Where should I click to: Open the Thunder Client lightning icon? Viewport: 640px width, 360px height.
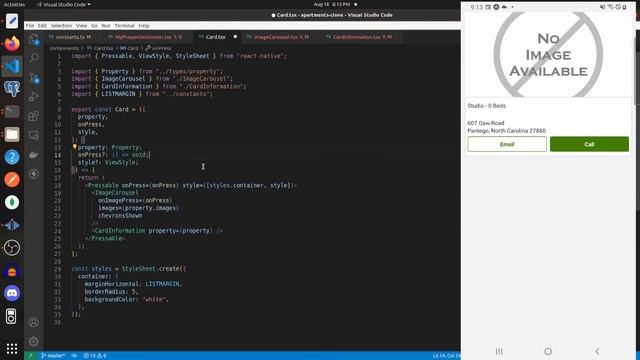click(x=34, y=174)
